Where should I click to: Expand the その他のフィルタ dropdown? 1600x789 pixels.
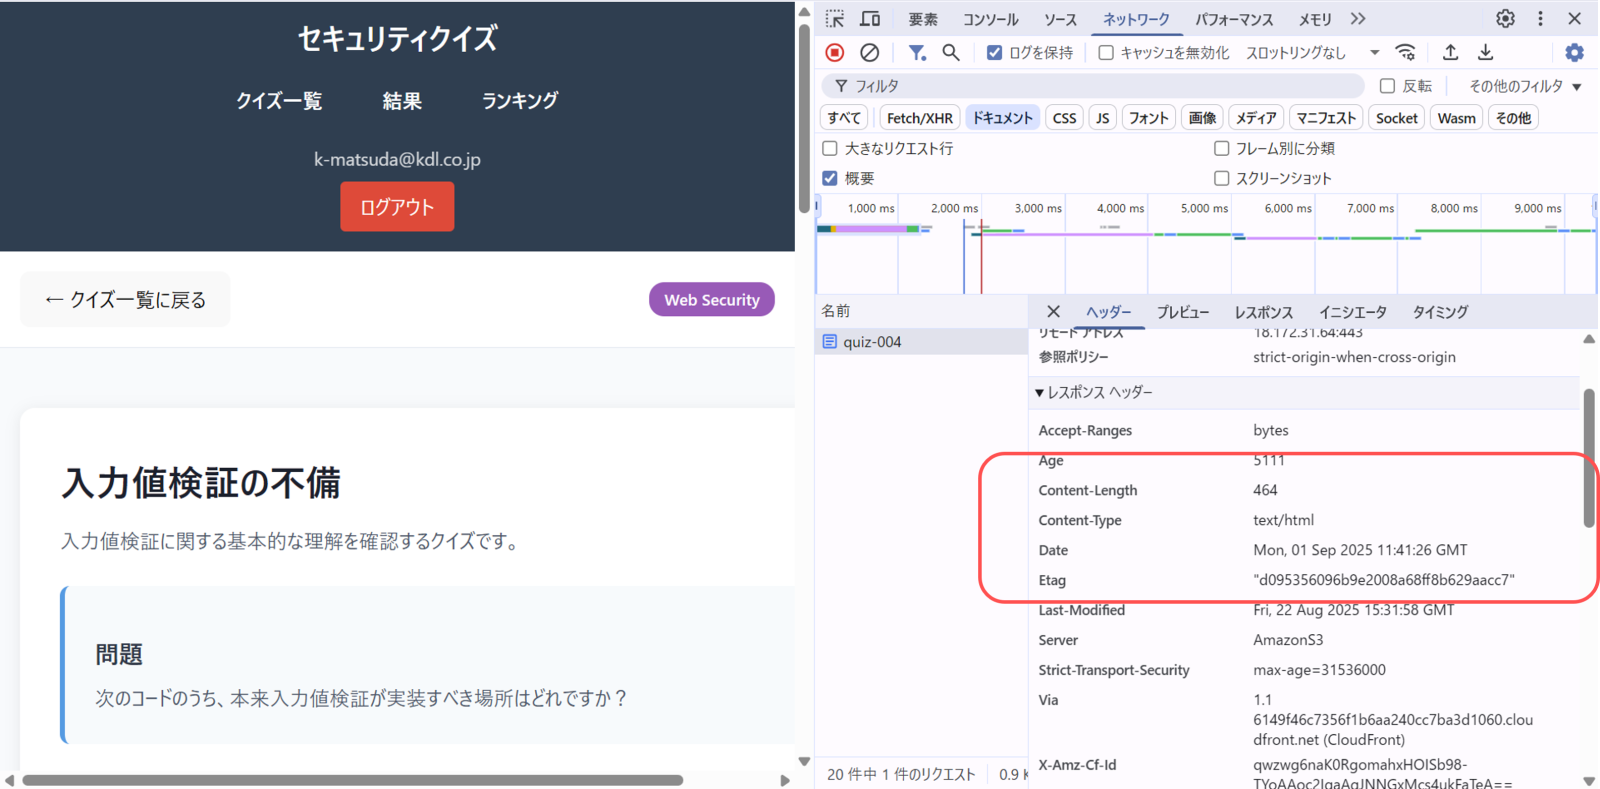[x=1524, y=86]
